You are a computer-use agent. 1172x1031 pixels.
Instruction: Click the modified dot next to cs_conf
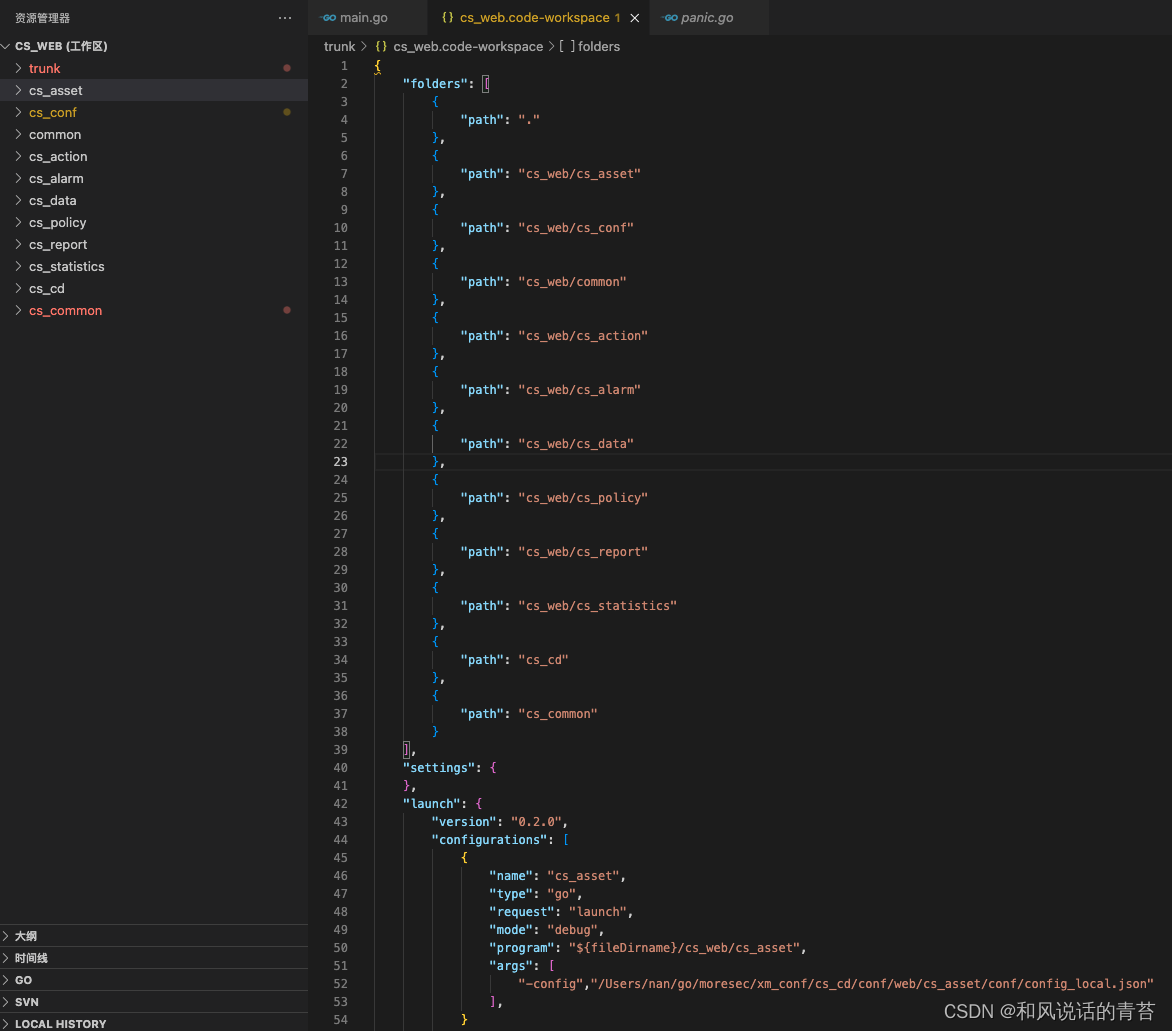[287, 112]
